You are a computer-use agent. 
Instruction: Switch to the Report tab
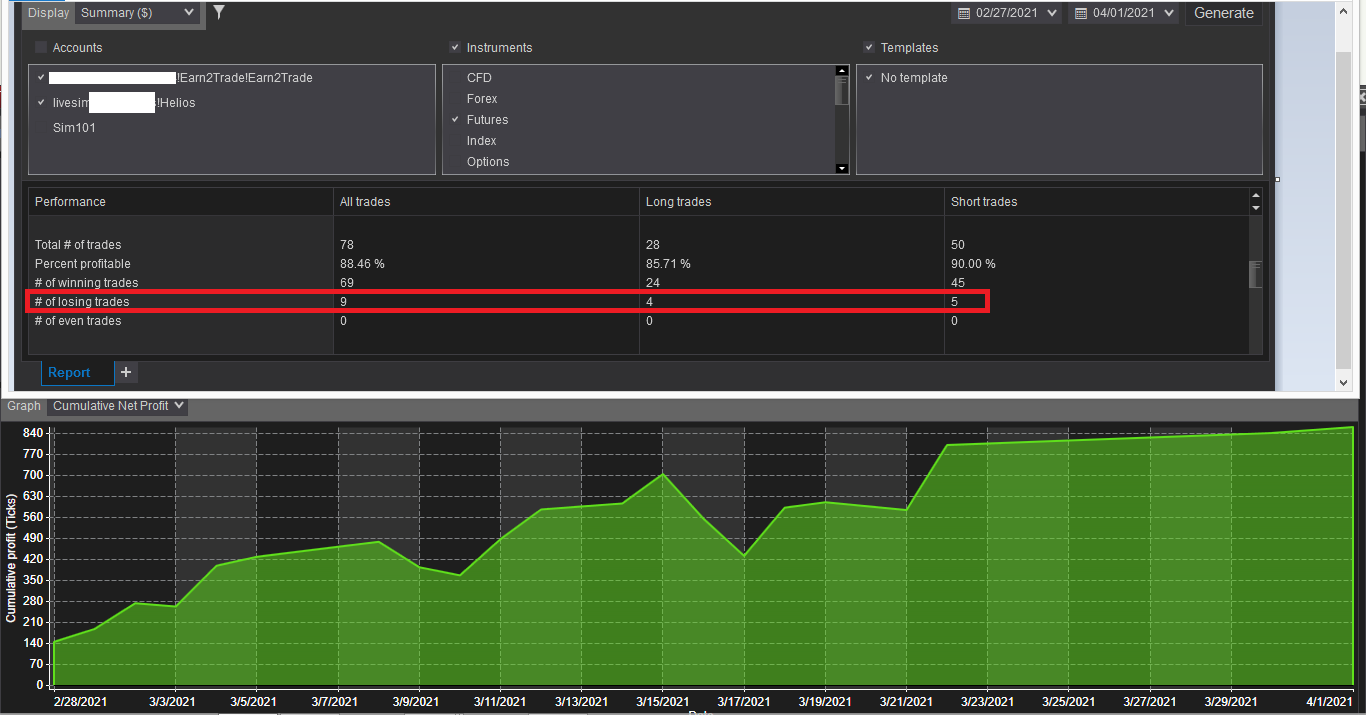coord(69,372)
